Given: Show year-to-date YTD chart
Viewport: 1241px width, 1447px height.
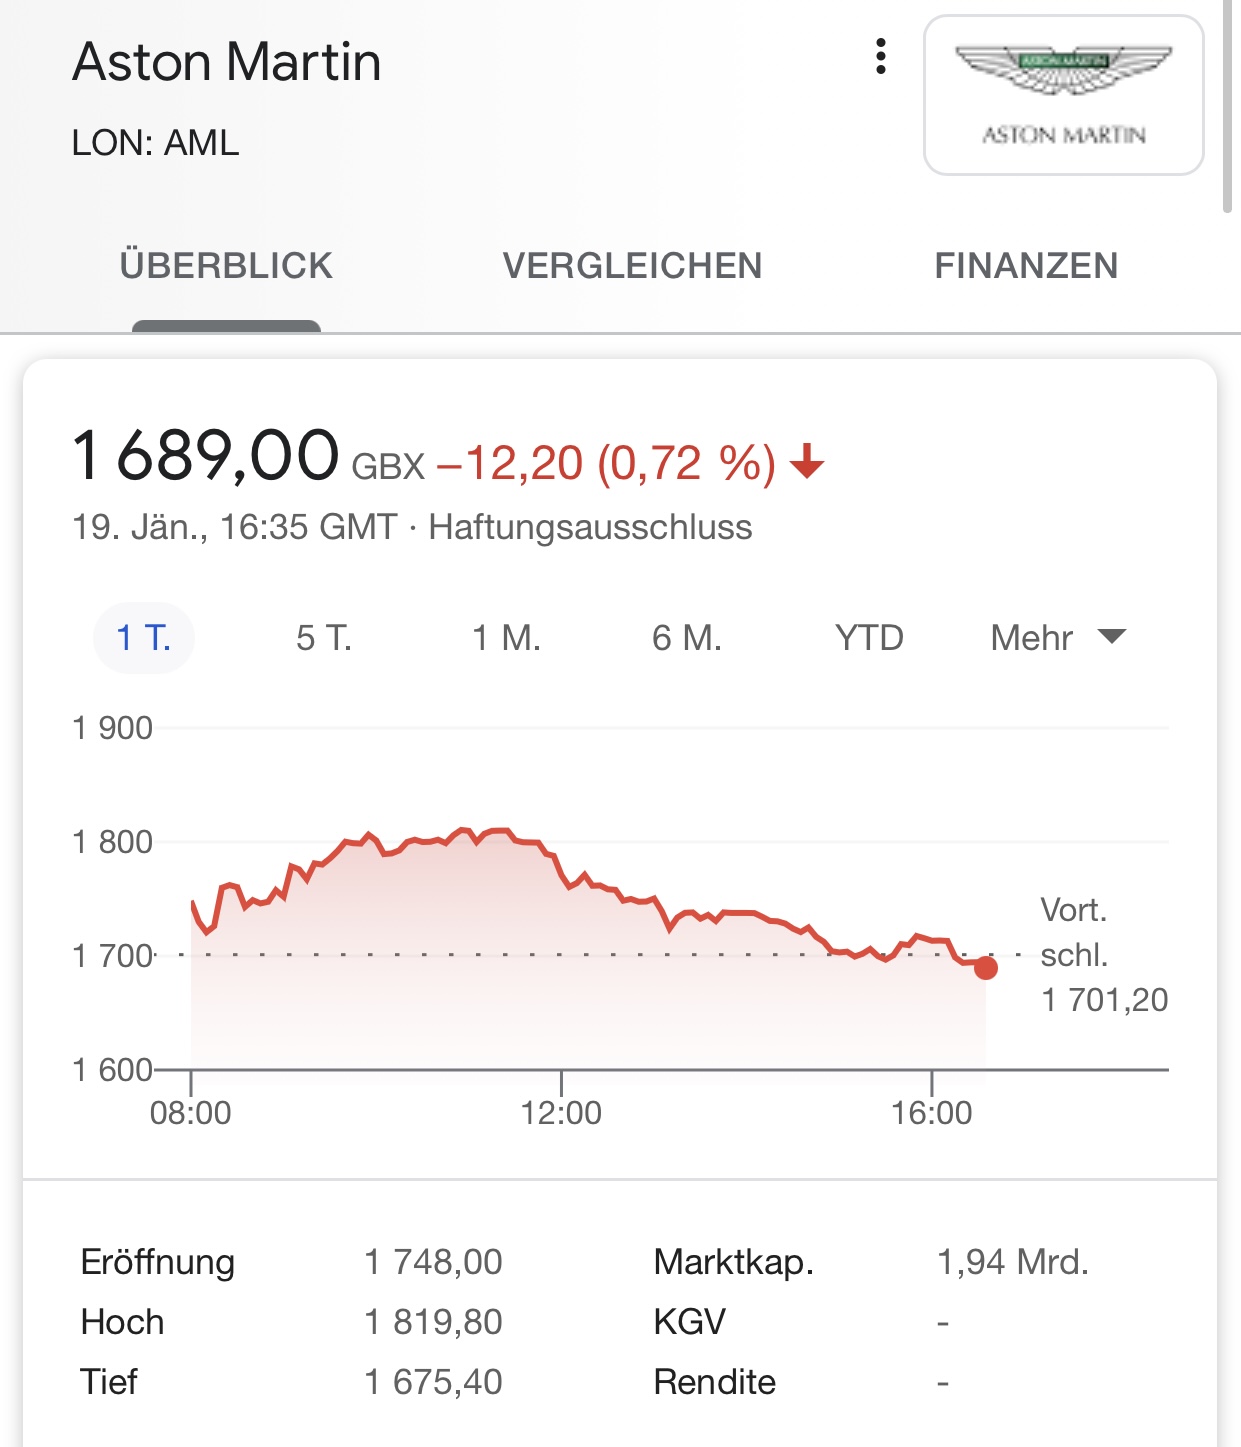Looking at the screenshot, I should coord(869,638).
